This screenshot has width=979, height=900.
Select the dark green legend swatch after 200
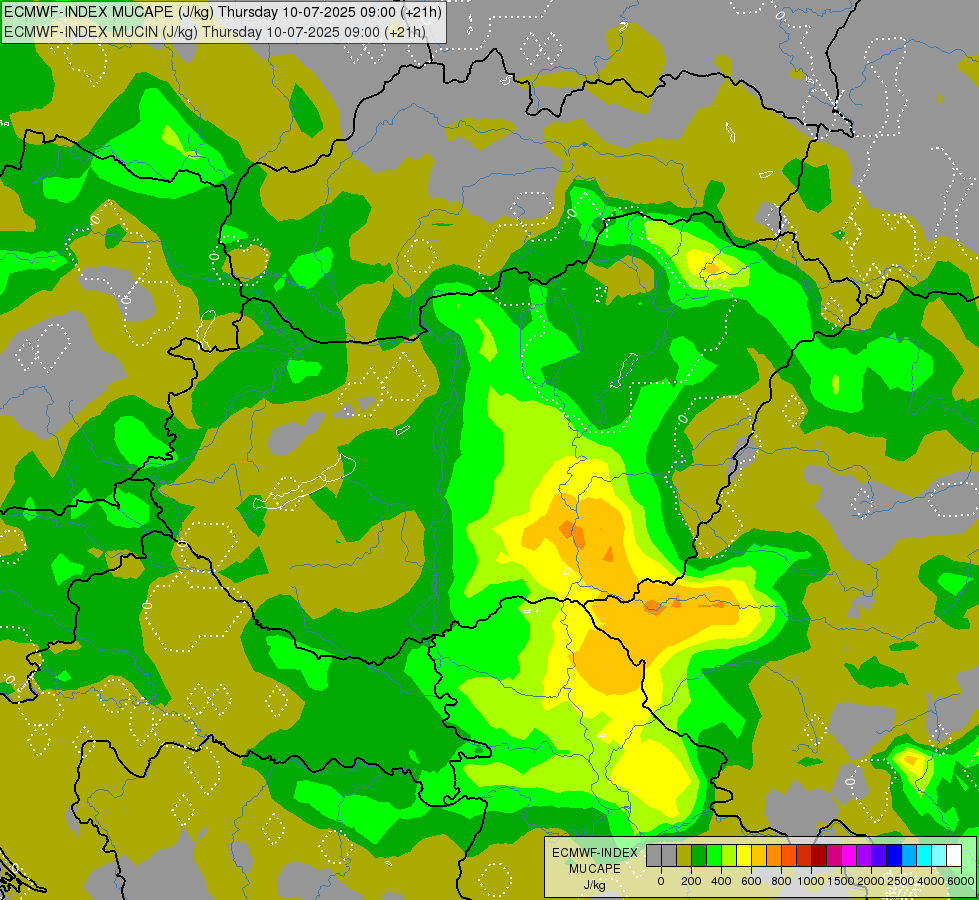(x=699, y=855)
